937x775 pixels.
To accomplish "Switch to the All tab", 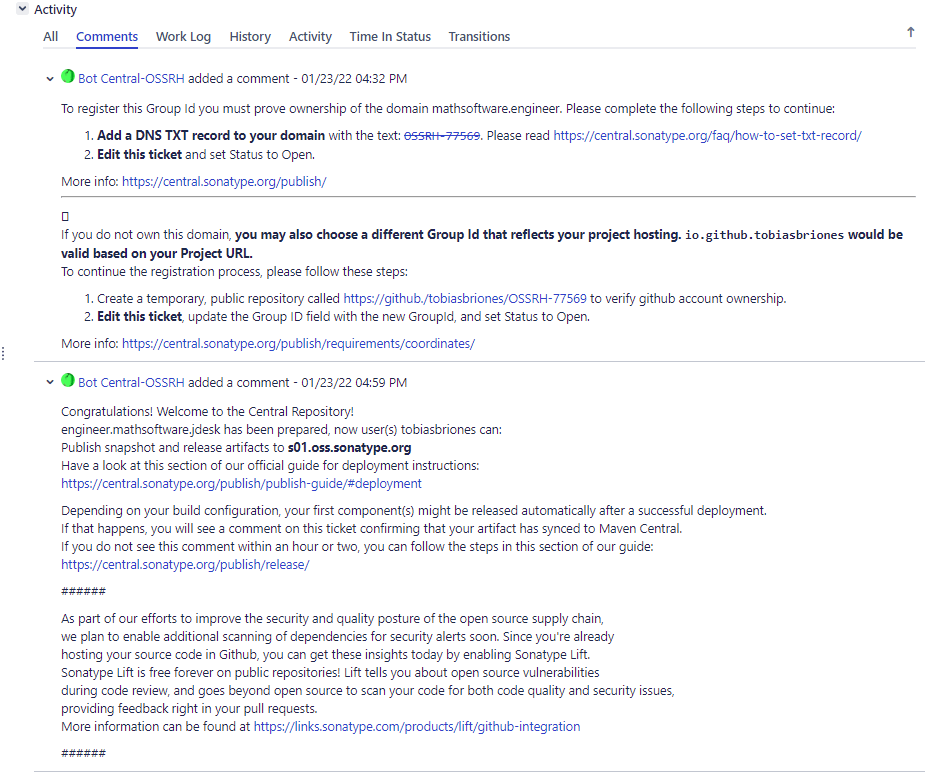I will pyautogui.click(x=51, y=36).
